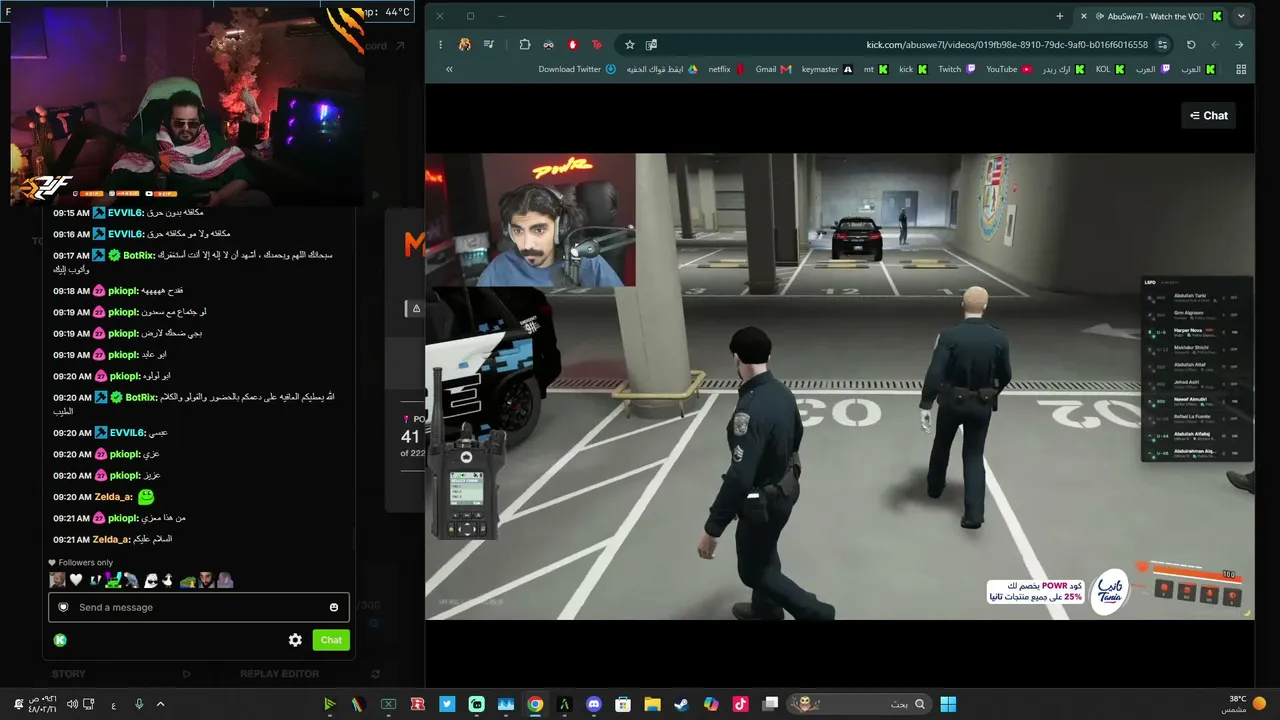Open Steam from the taskbar
The width and height of the screenshot is (1280, 720).
[x=681, y=704]
